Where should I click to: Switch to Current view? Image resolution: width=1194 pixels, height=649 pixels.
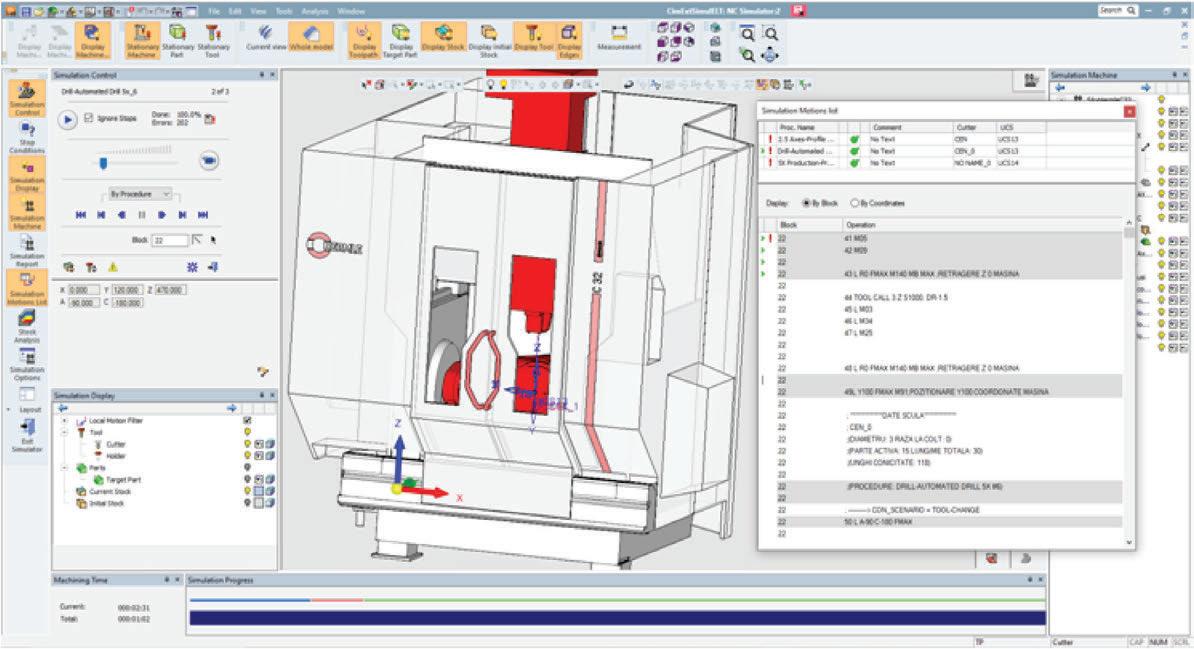tap(266, 38)
